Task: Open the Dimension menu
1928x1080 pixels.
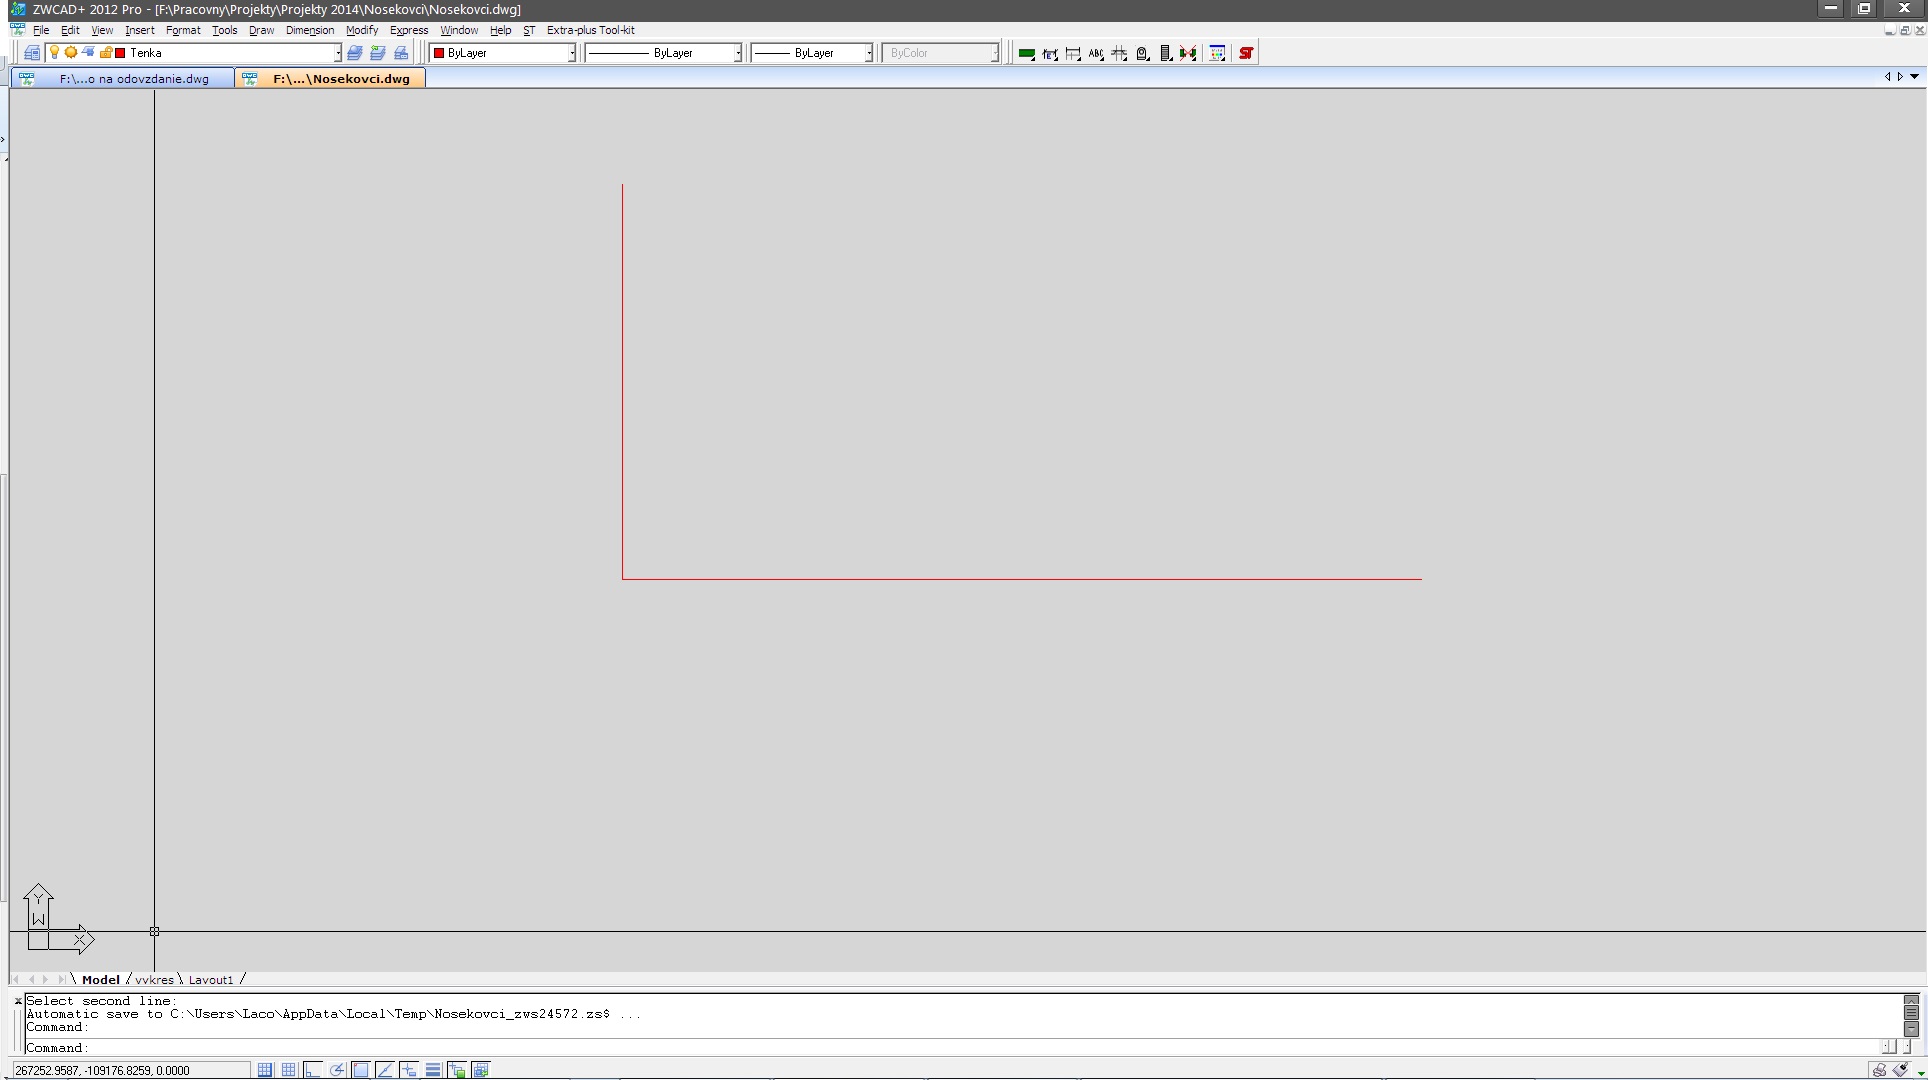Action: [x=309, y=30]
